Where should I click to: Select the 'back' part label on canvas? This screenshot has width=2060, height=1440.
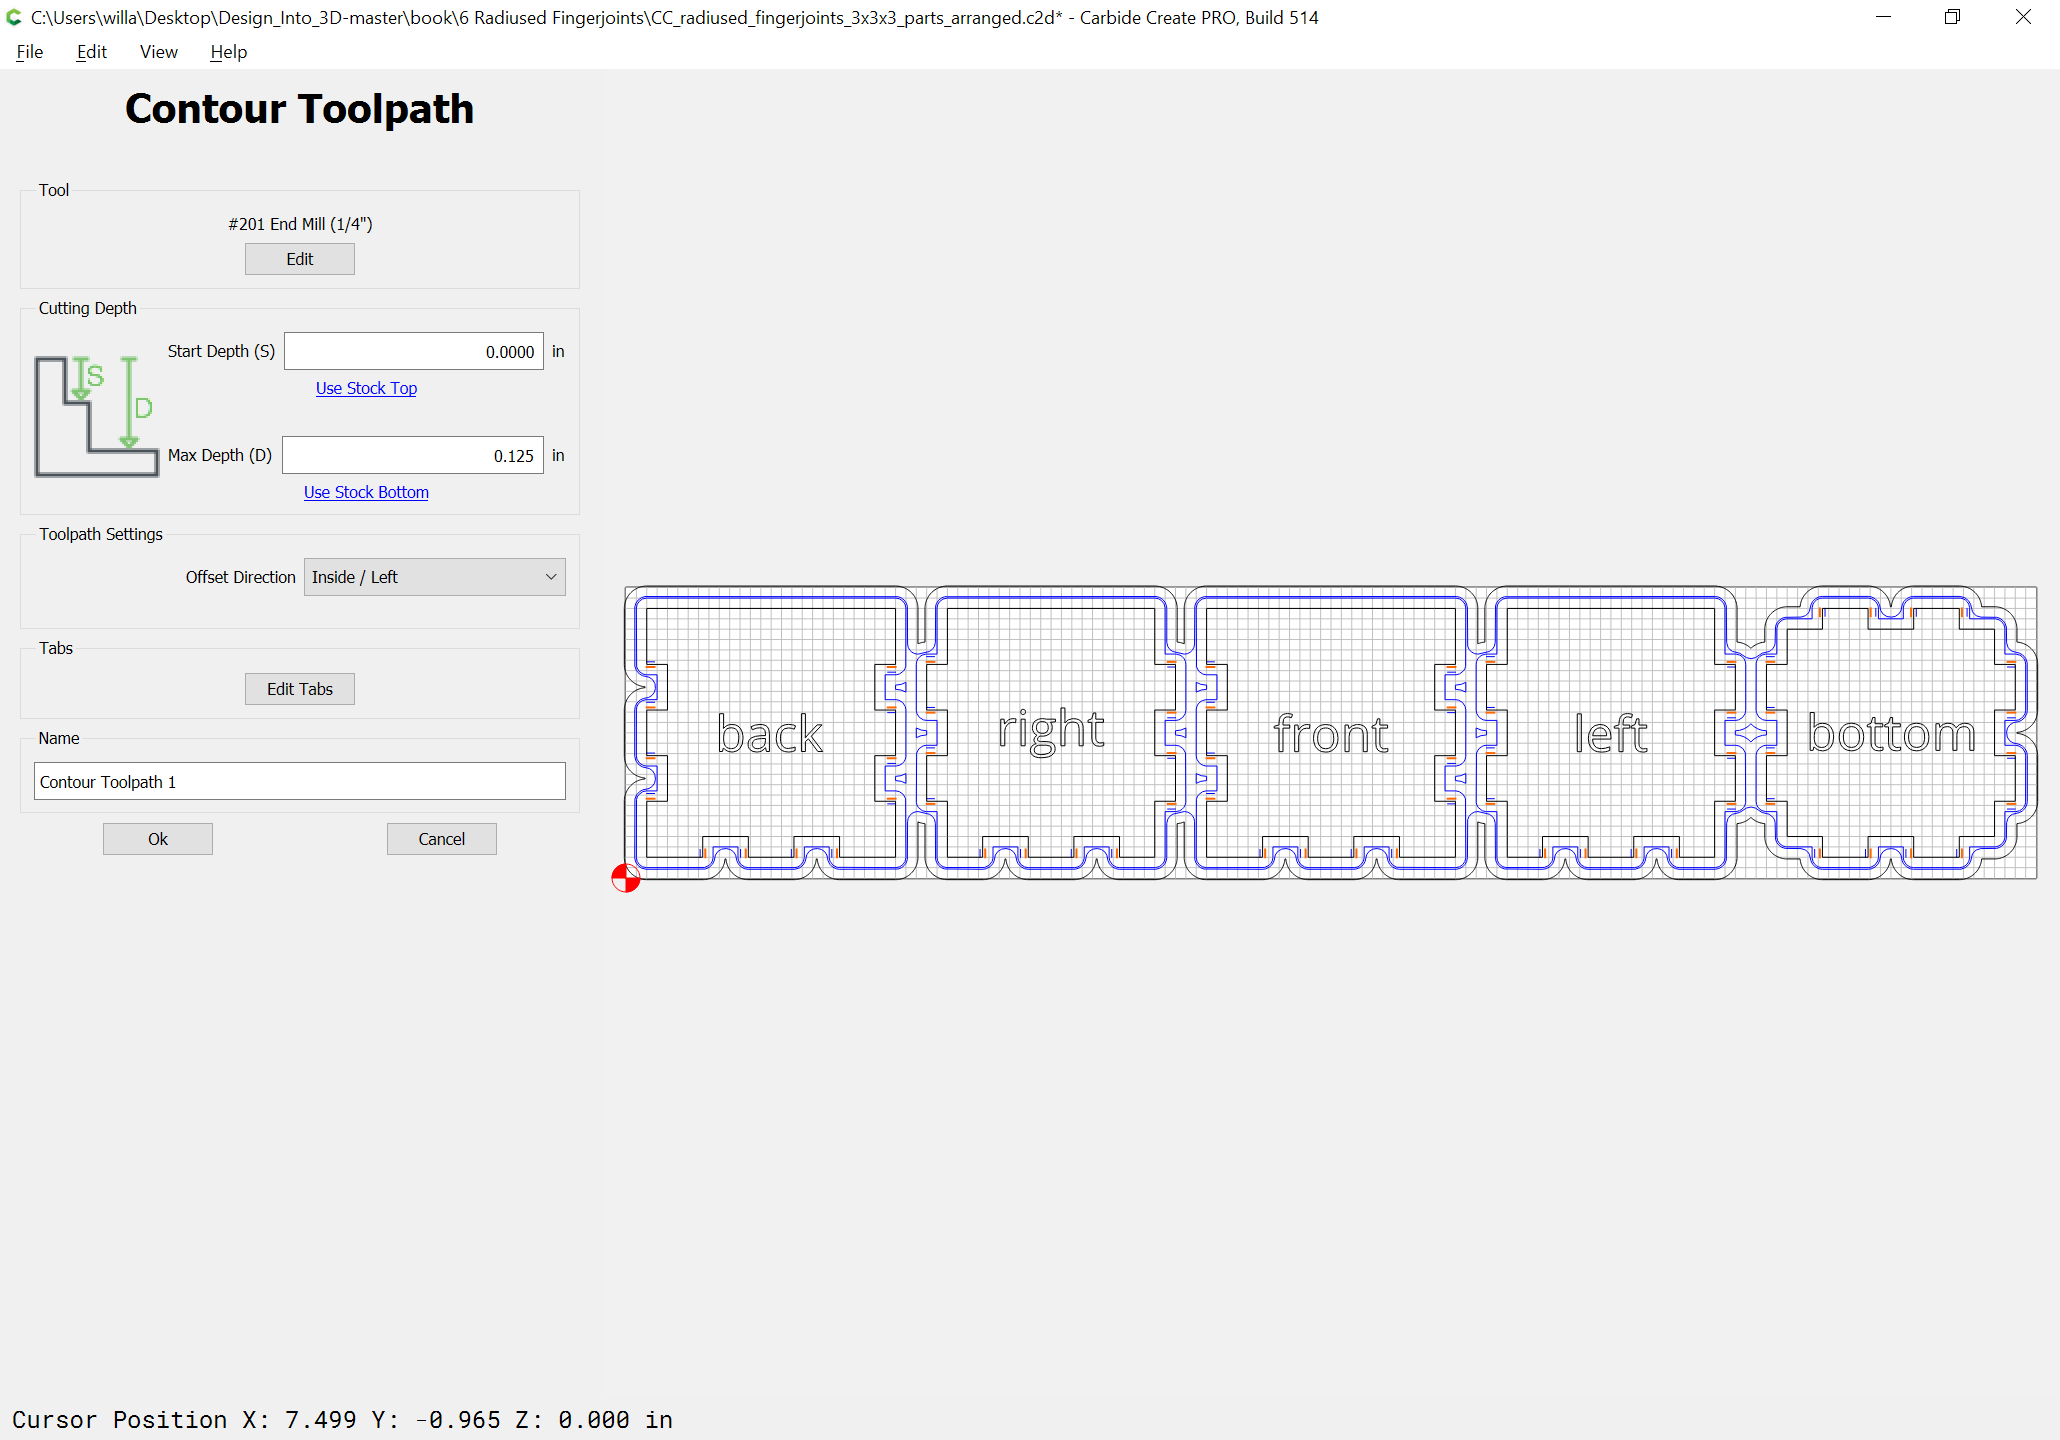pos(770,735)
